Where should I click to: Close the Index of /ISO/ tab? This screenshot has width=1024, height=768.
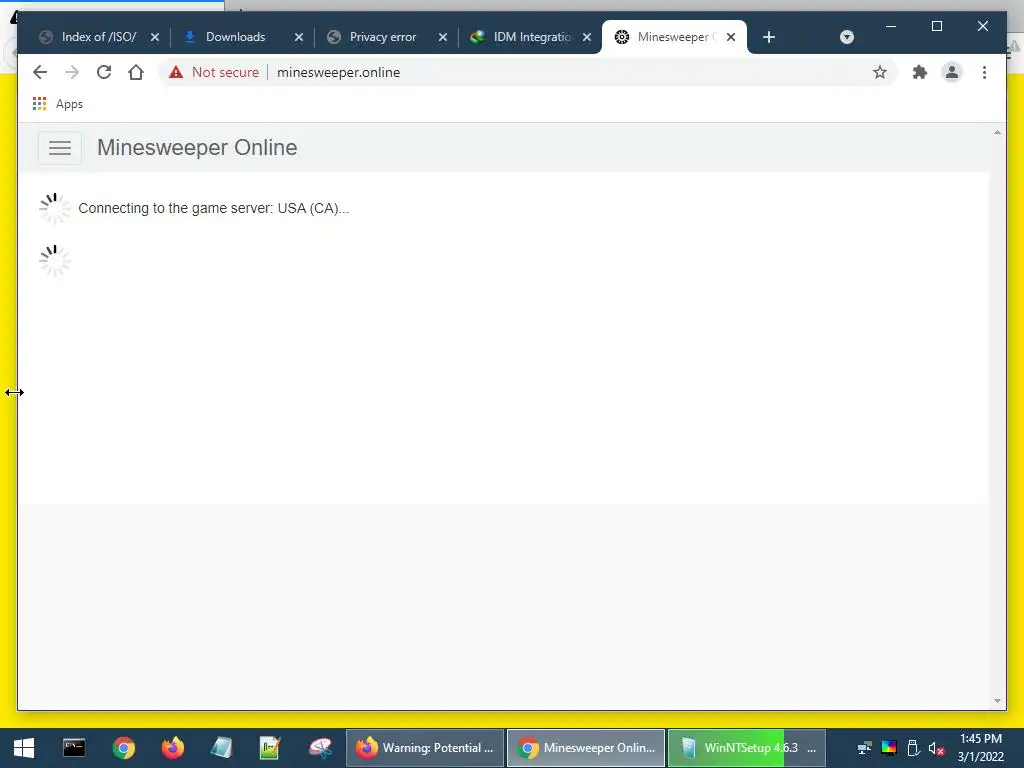coord(155,37)
